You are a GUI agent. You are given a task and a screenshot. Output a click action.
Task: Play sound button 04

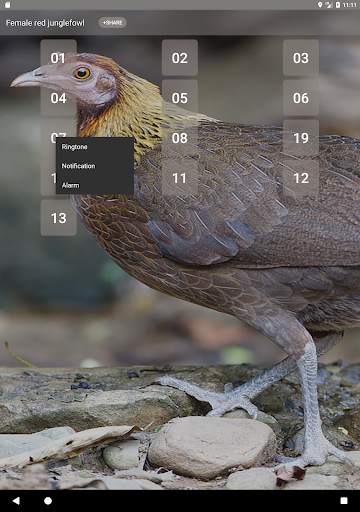(x=58, y=98)
